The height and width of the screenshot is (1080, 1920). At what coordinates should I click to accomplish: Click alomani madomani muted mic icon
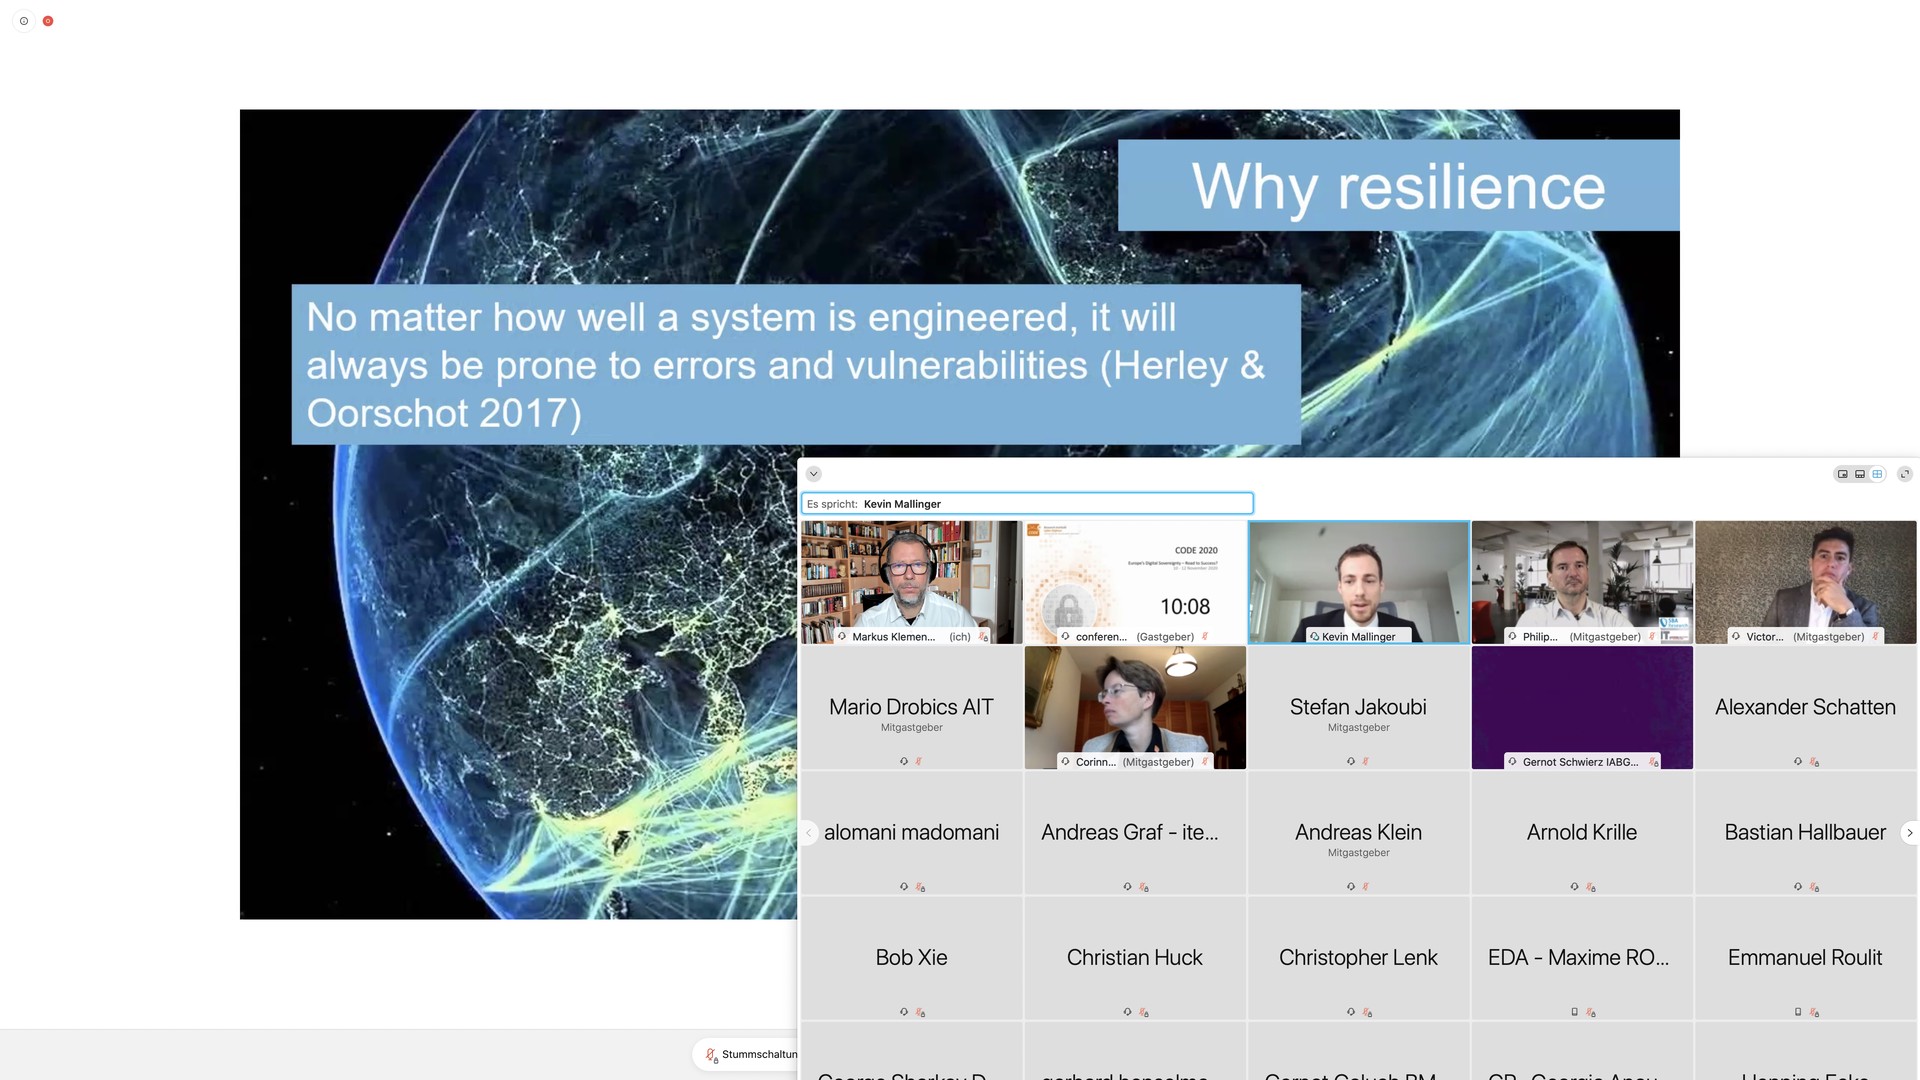click(920, 887)
